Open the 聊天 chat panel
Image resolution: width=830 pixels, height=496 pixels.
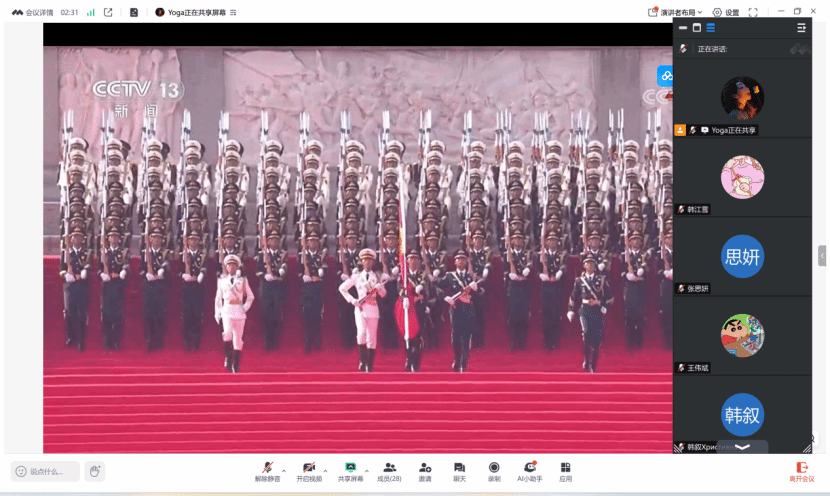tap(459, 471)
